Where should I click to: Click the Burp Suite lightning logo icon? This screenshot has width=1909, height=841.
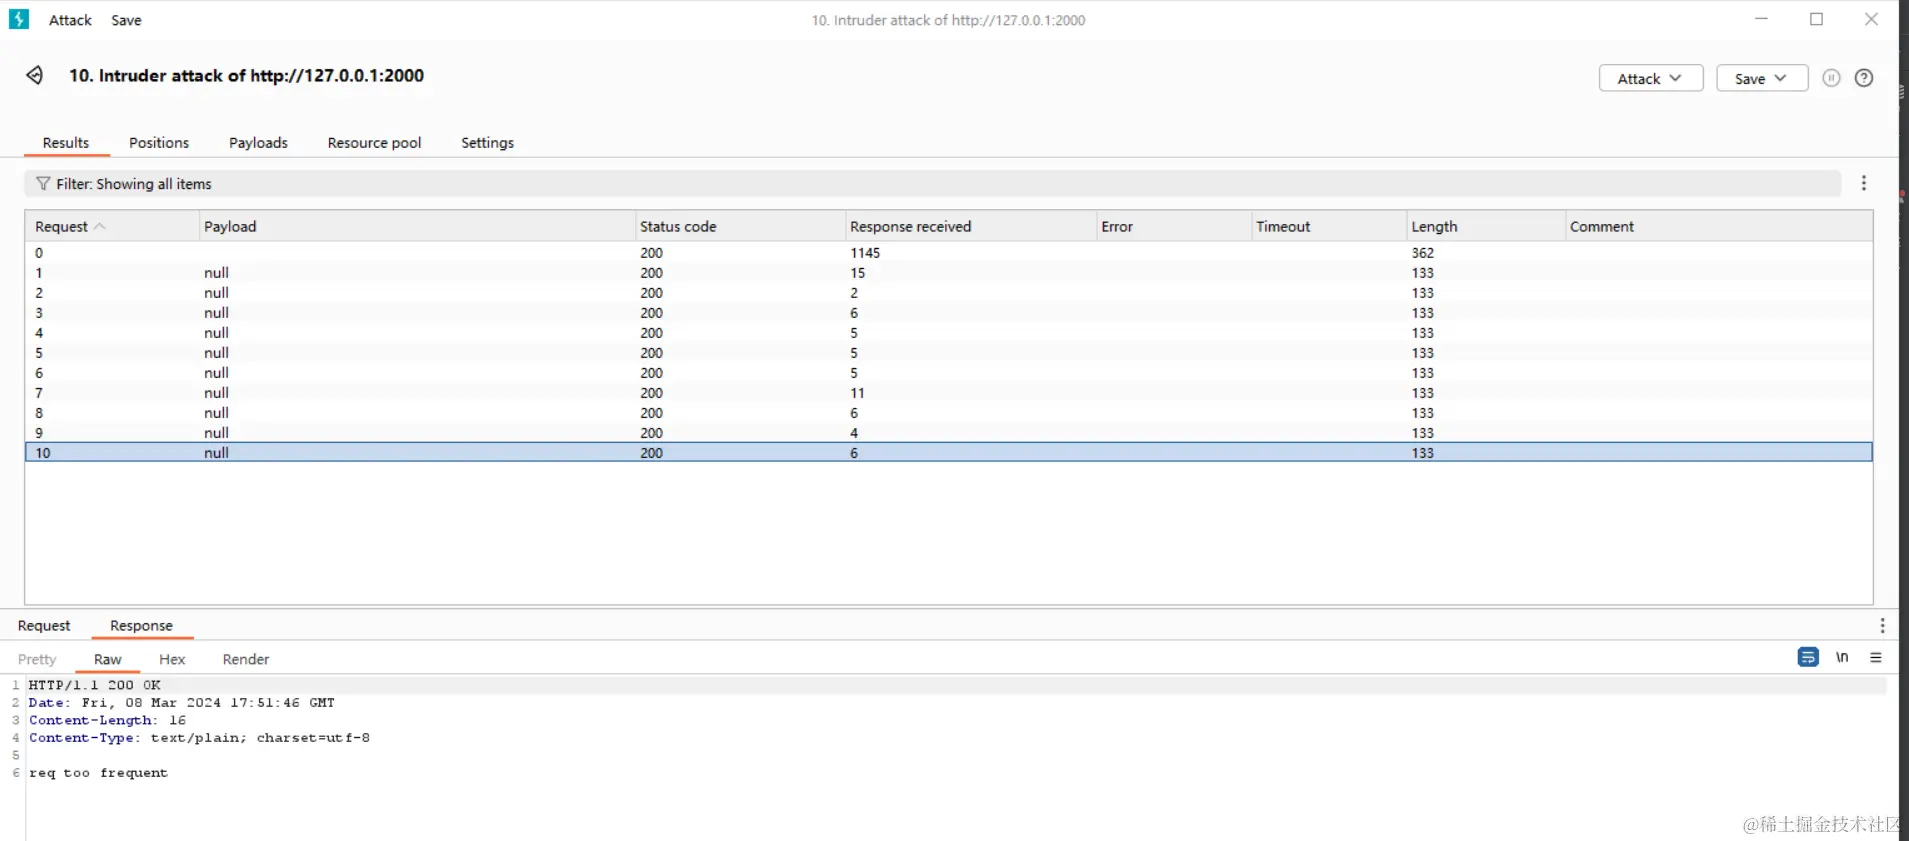click(19, 19)
